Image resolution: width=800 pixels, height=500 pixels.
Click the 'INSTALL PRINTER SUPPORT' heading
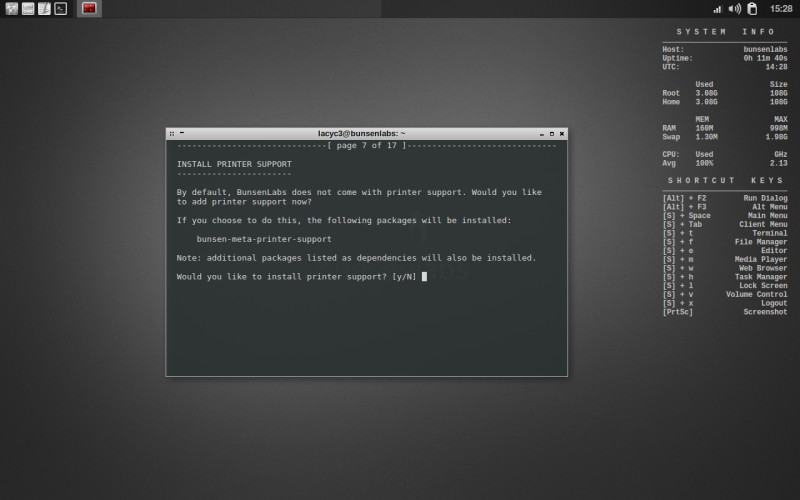[234, 164]
